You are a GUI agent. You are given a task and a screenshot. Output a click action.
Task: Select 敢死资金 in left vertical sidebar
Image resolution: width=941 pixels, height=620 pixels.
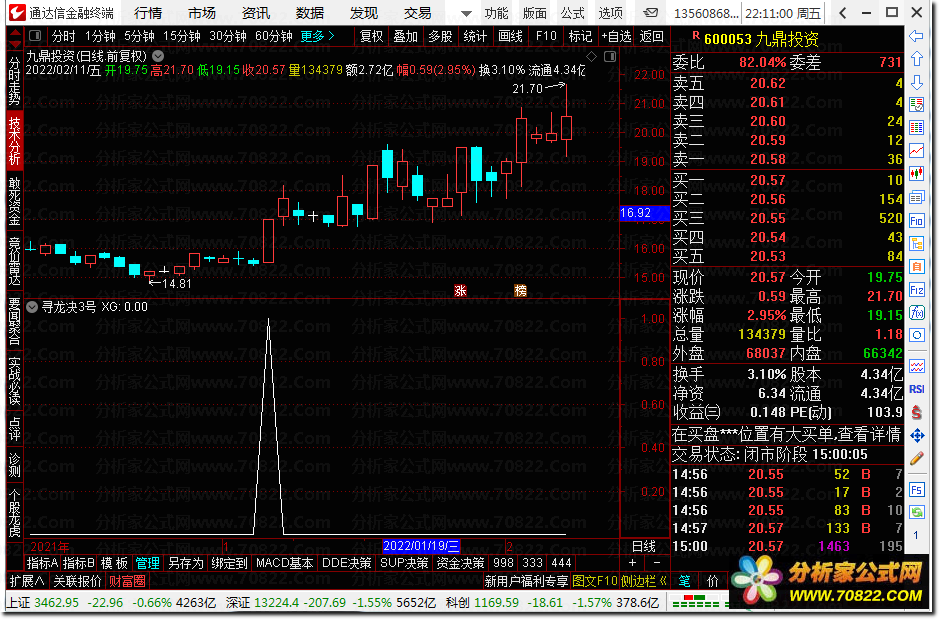(15, 201)
